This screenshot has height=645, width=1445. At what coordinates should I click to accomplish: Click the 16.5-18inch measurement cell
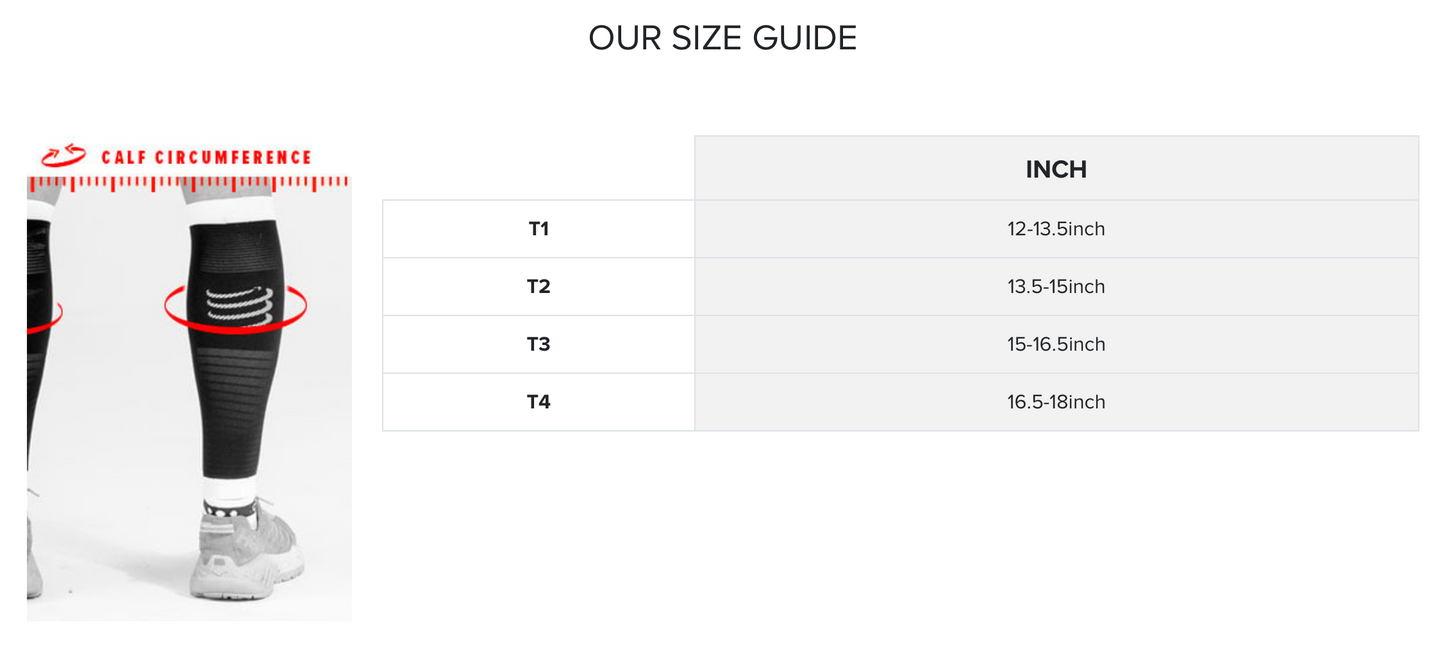click(1056, 402)
